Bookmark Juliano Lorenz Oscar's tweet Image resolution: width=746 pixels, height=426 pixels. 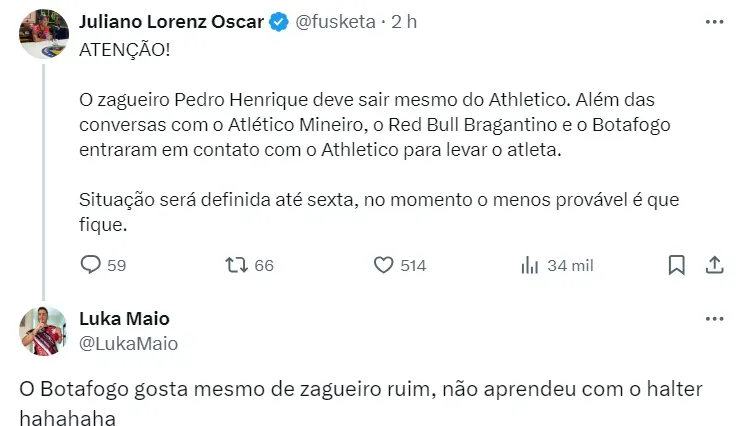click(676, 265)
